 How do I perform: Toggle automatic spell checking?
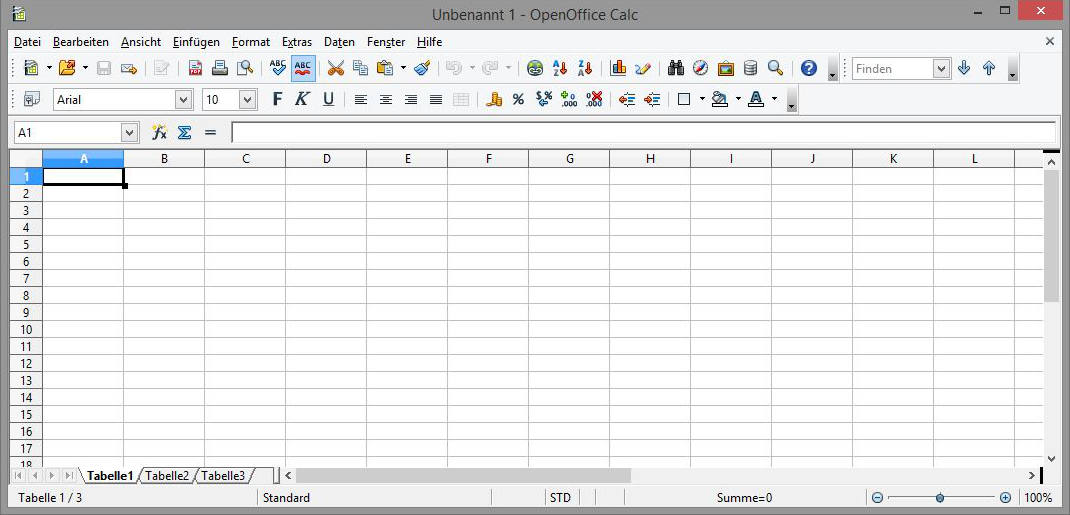click(303, 68)
